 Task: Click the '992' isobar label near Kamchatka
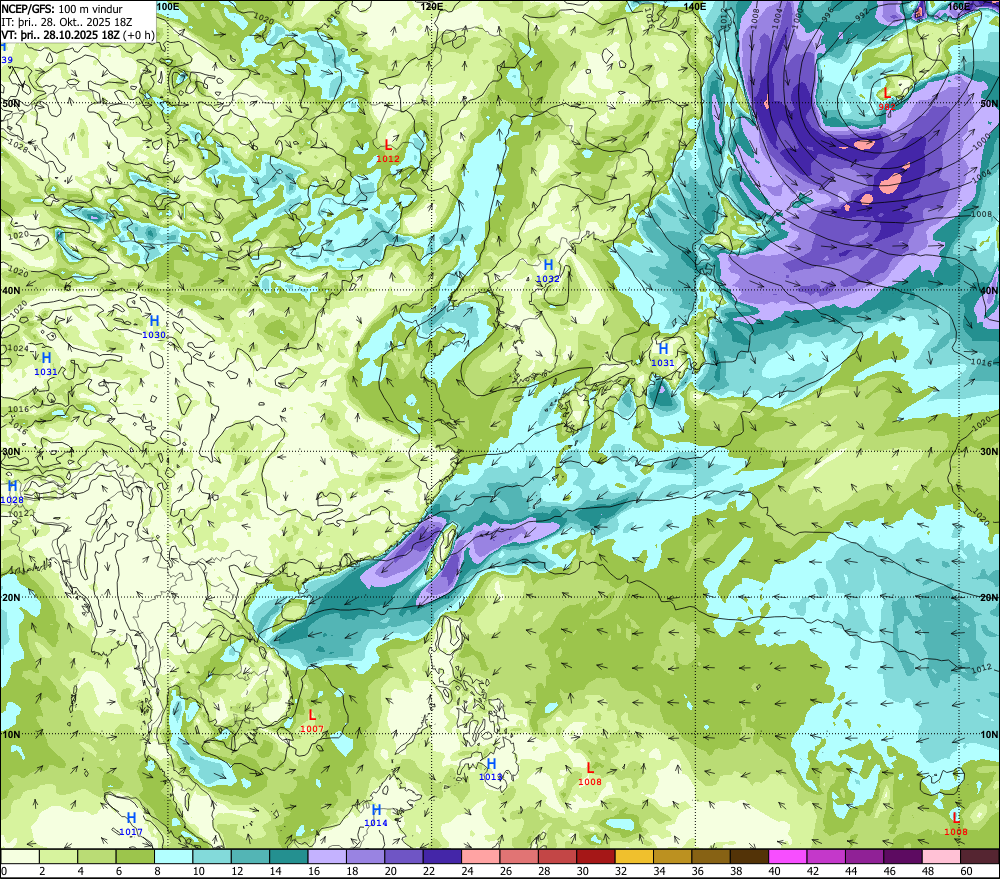pos(862,15)
